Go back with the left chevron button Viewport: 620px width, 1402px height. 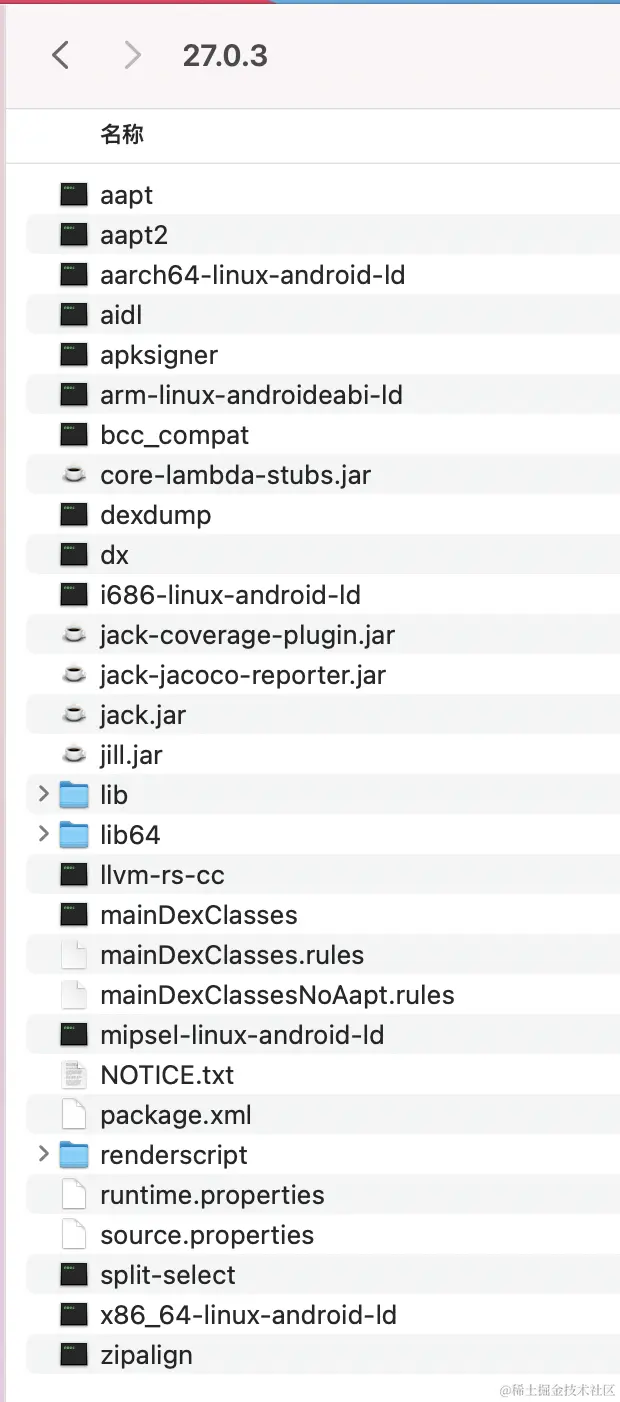point(60,55)
